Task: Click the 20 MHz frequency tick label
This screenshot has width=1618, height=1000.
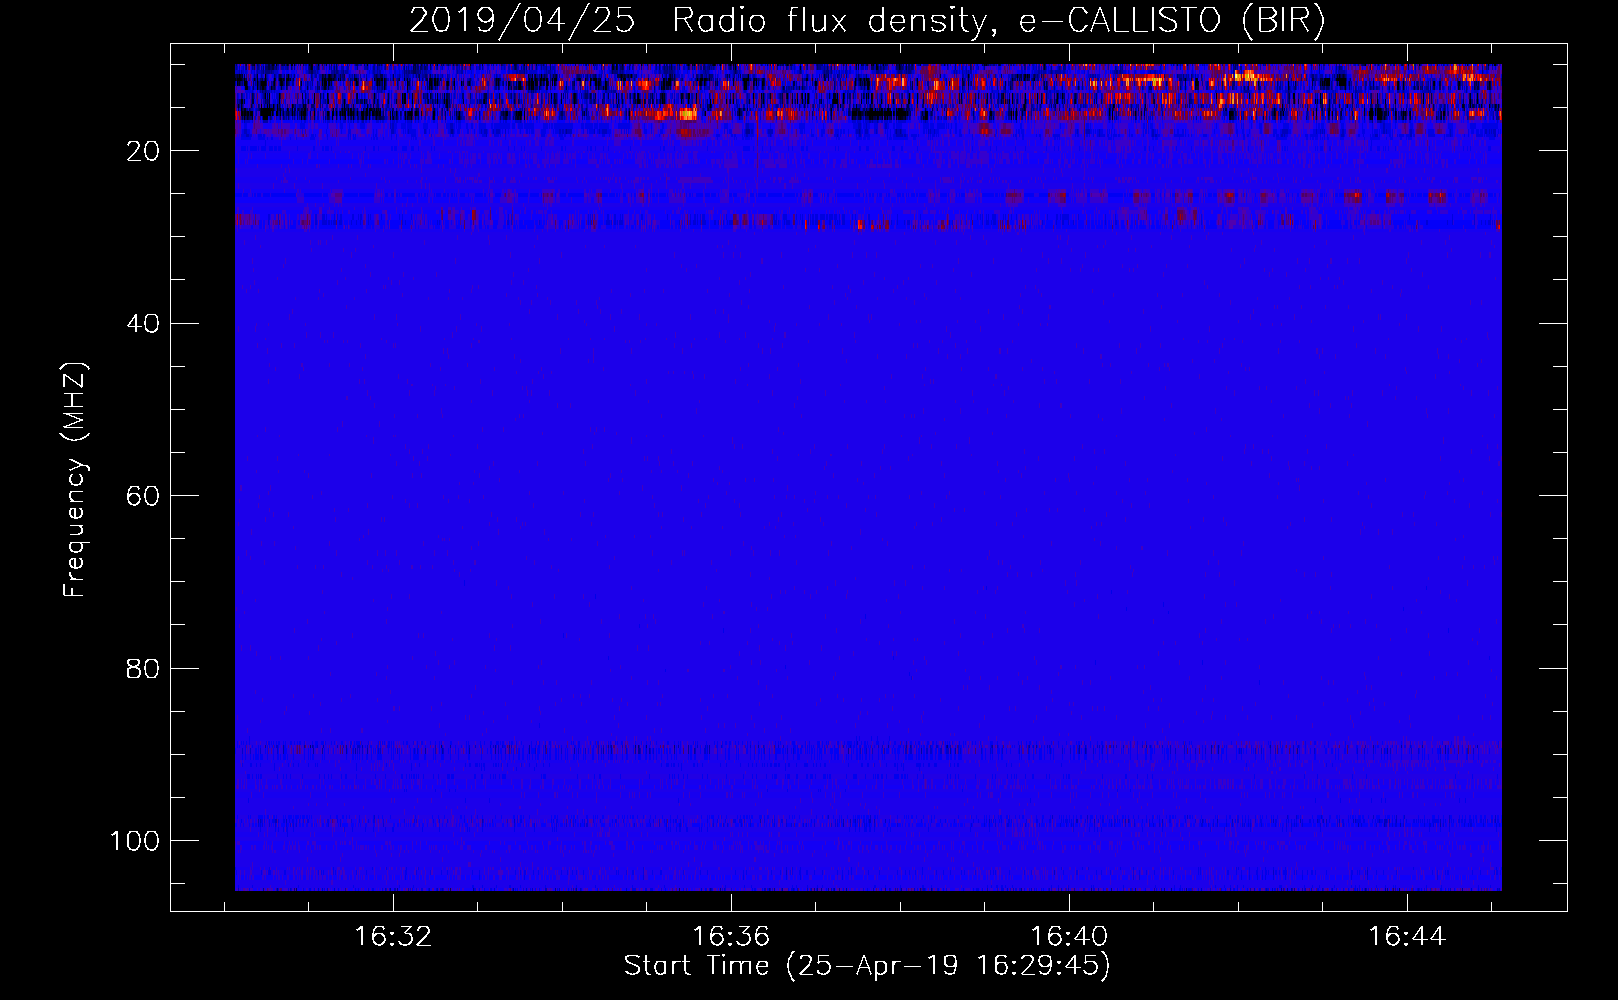Action: click(143, 151)
